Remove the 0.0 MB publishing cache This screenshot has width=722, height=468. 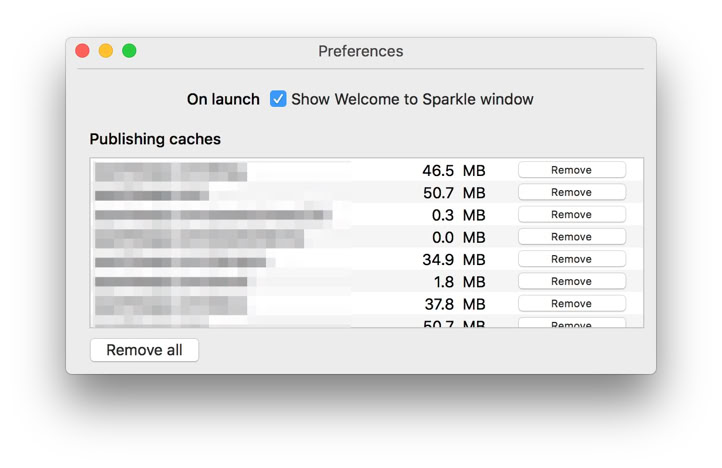[571, 237]
